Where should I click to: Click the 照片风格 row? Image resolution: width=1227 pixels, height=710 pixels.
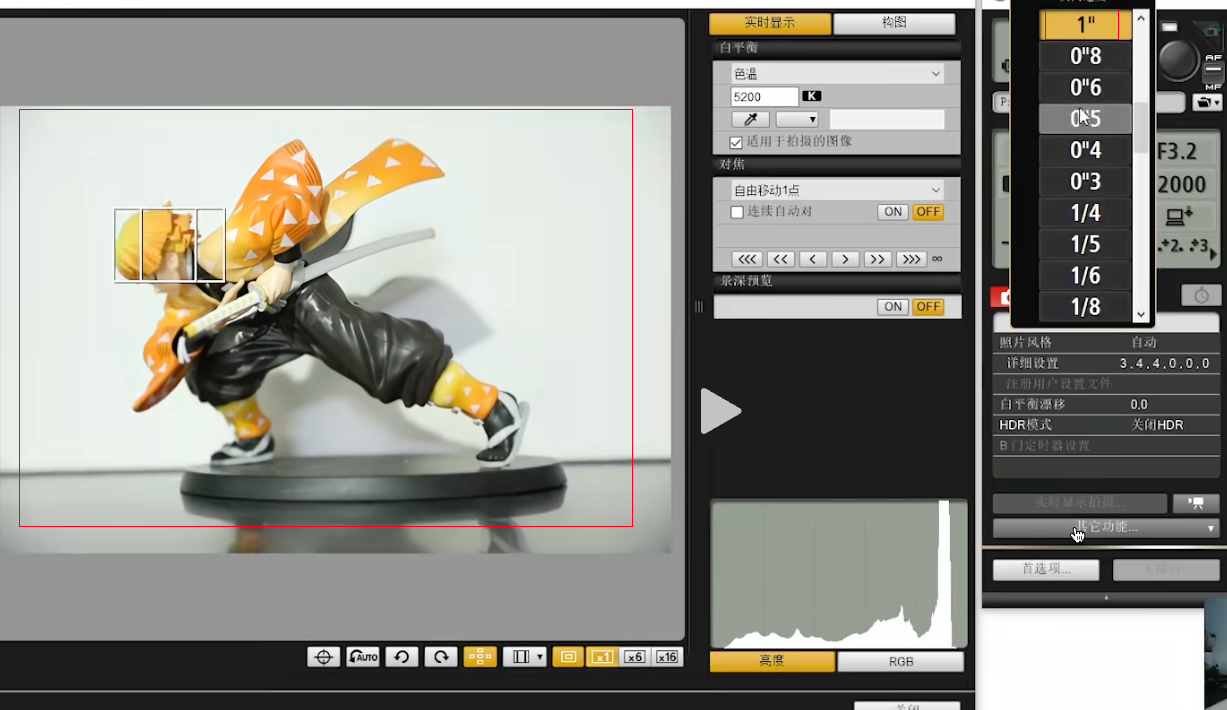pyautogui.click(x=1106, y=342)
